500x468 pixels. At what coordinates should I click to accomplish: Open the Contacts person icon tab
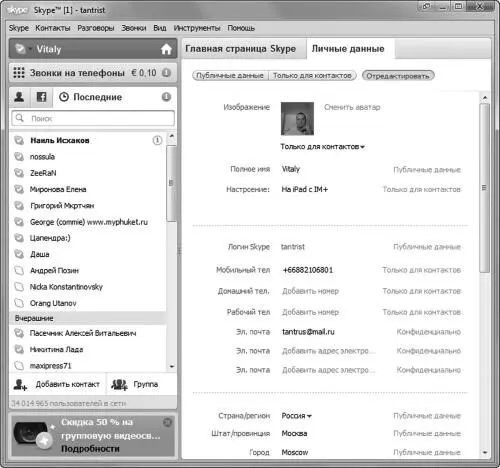point(19,97)
